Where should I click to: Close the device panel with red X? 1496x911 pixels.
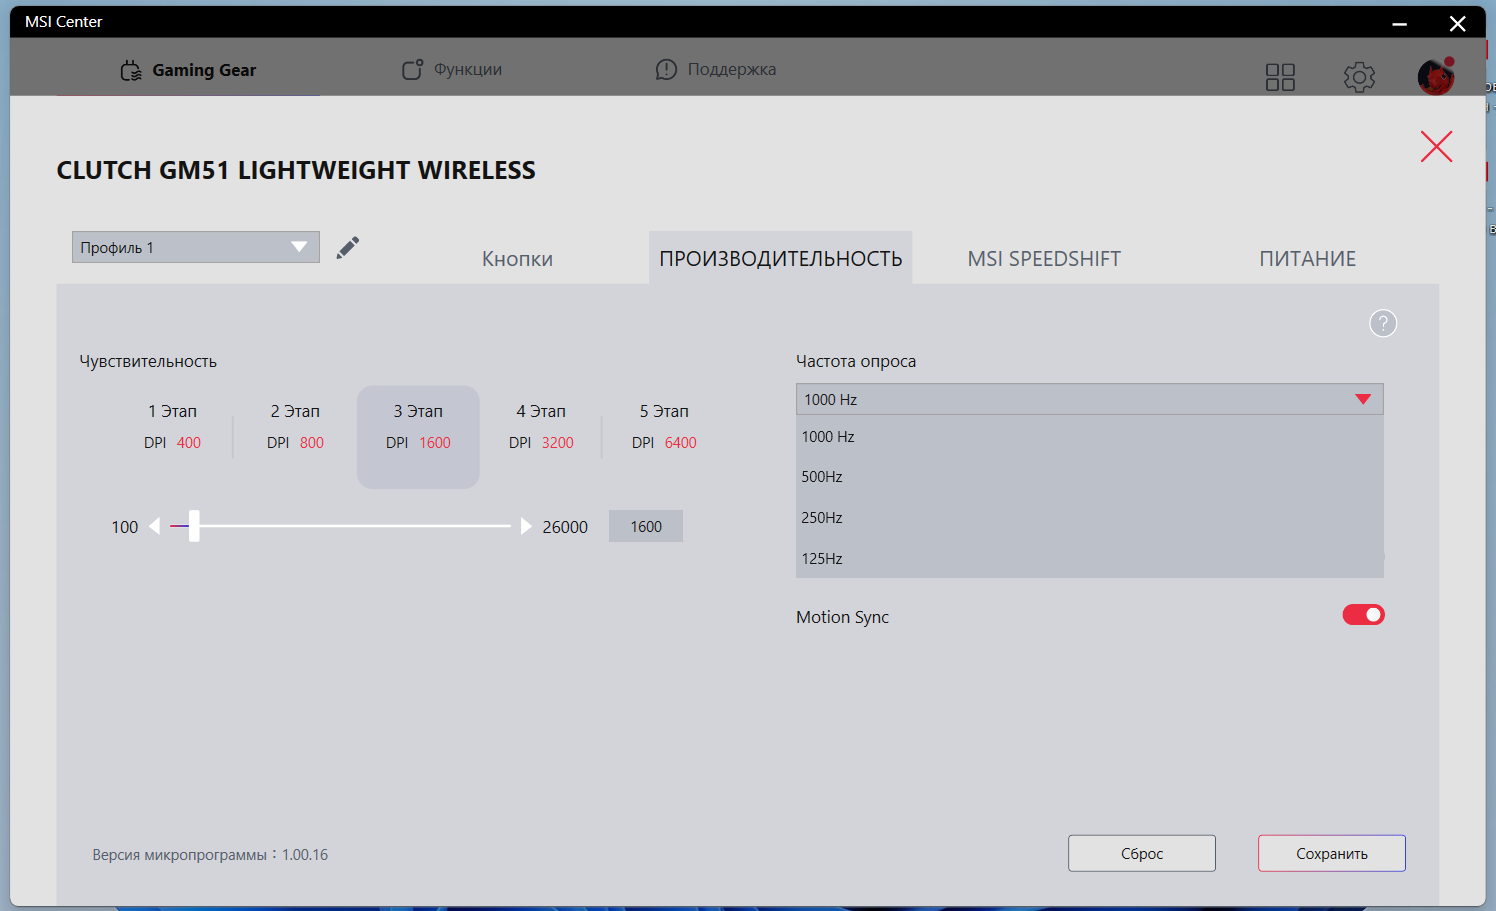(1436, 147)
